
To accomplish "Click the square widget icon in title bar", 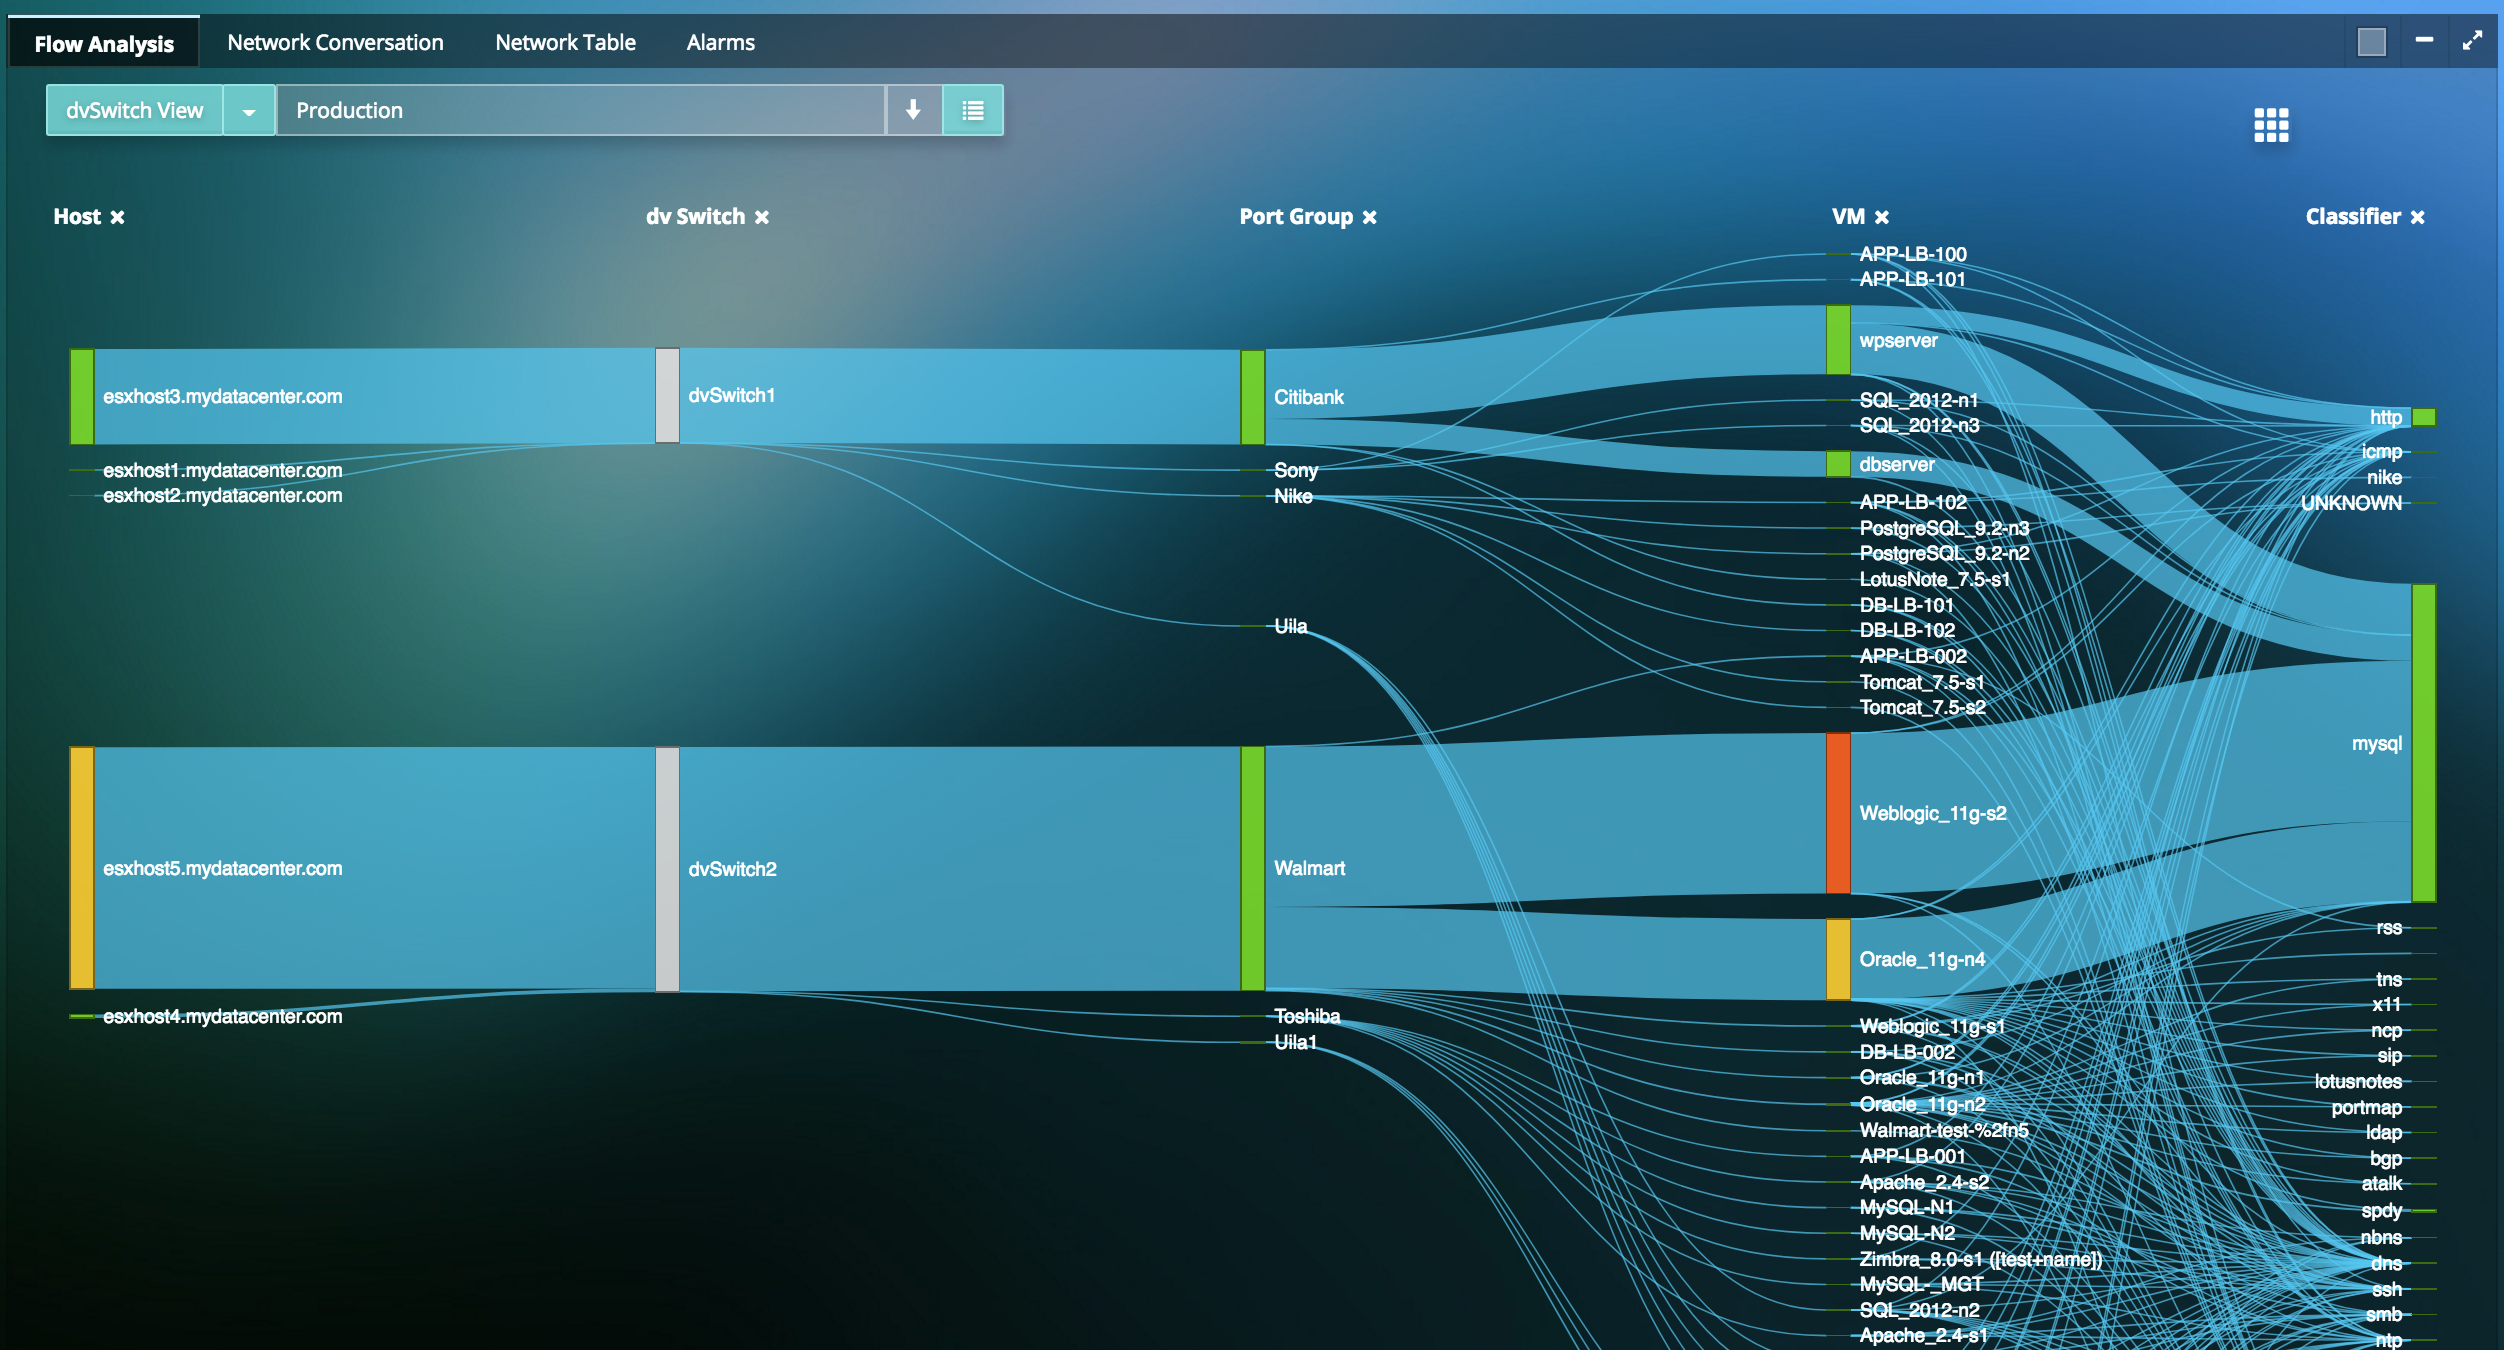I will click(2371, 40).
